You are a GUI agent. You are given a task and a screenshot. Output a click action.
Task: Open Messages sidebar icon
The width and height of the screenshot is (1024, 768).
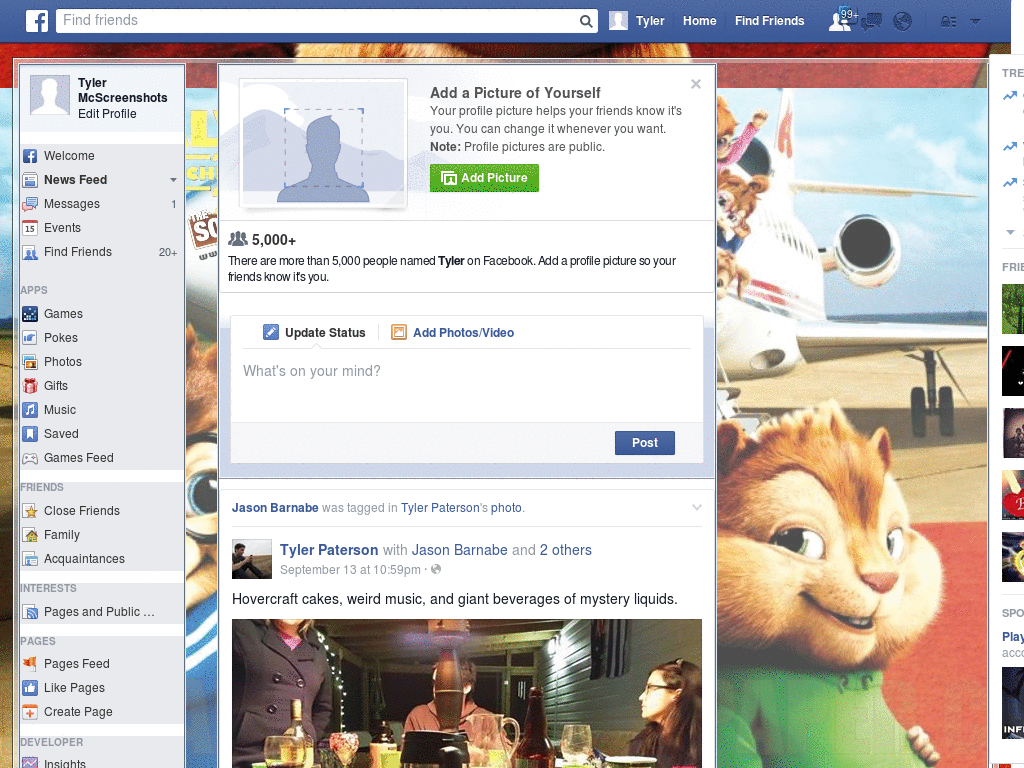point(30,204)
